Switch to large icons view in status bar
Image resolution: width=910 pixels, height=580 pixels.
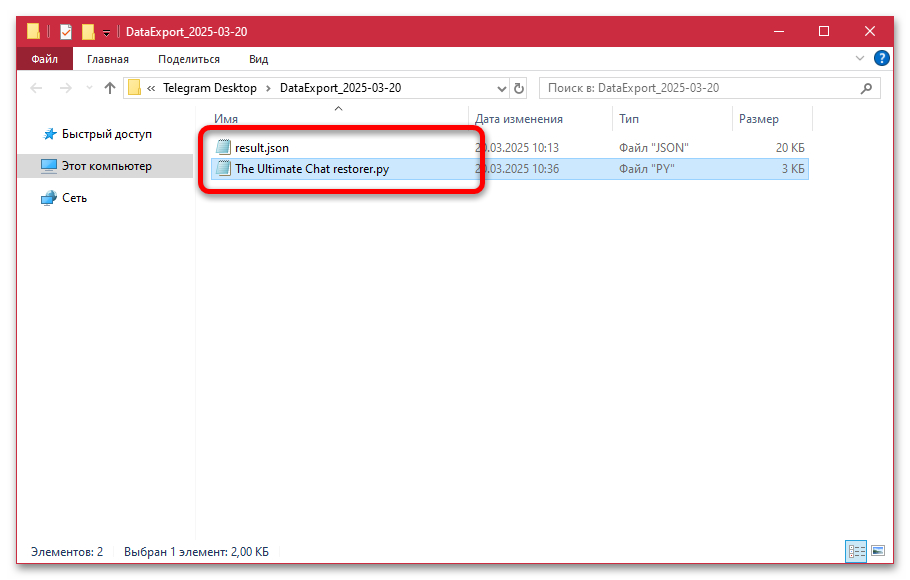point(878,551)
